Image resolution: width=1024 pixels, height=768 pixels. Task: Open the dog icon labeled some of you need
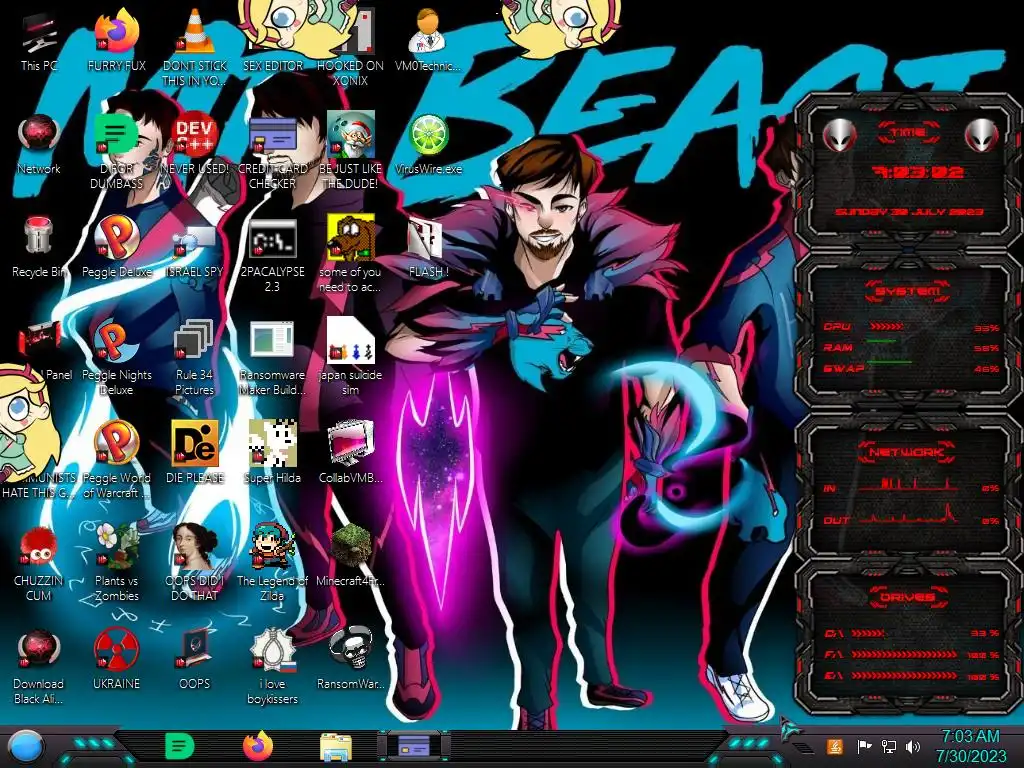[x=350, y=255]
